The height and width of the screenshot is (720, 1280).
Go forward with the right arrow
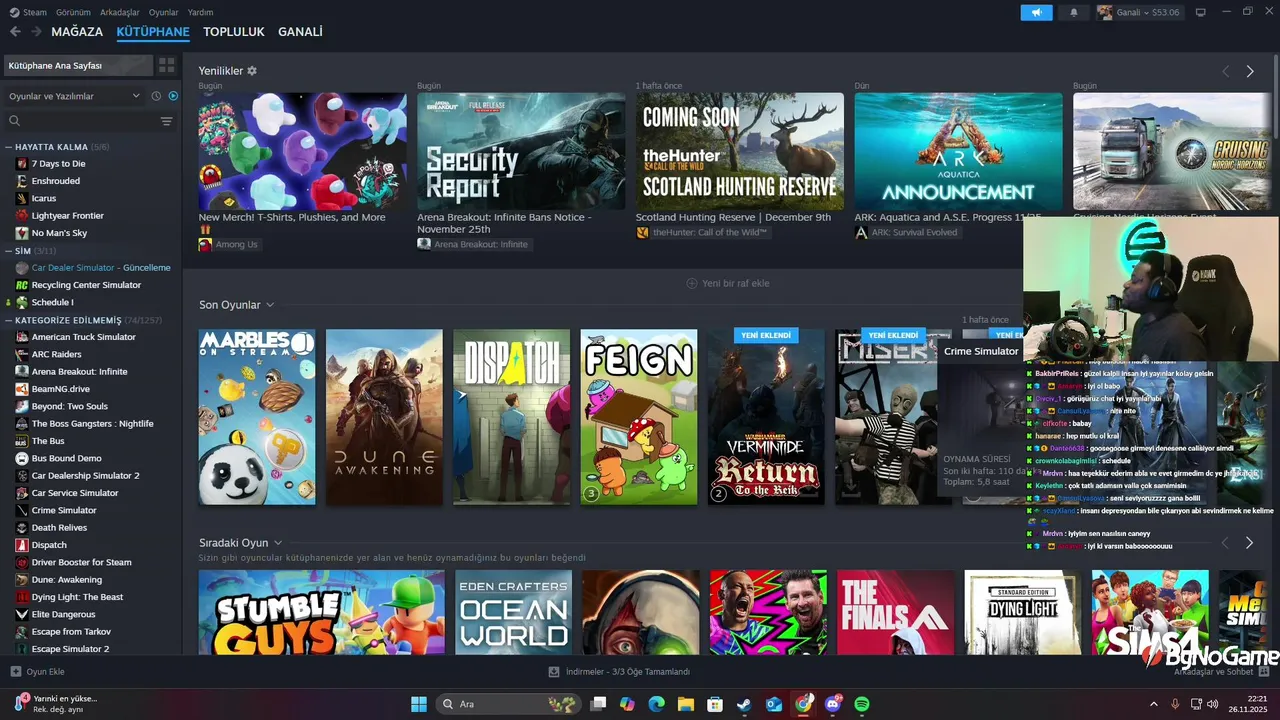tap(36, 32)
